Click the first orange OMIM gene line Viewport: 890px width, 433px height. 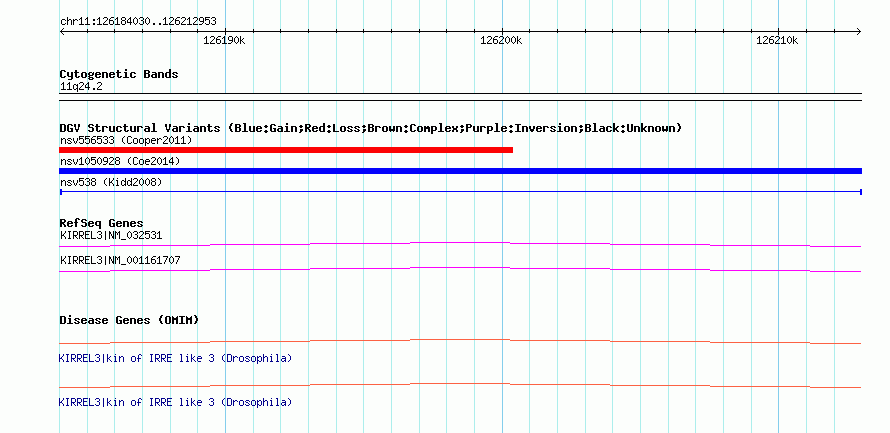pos(460,342)
